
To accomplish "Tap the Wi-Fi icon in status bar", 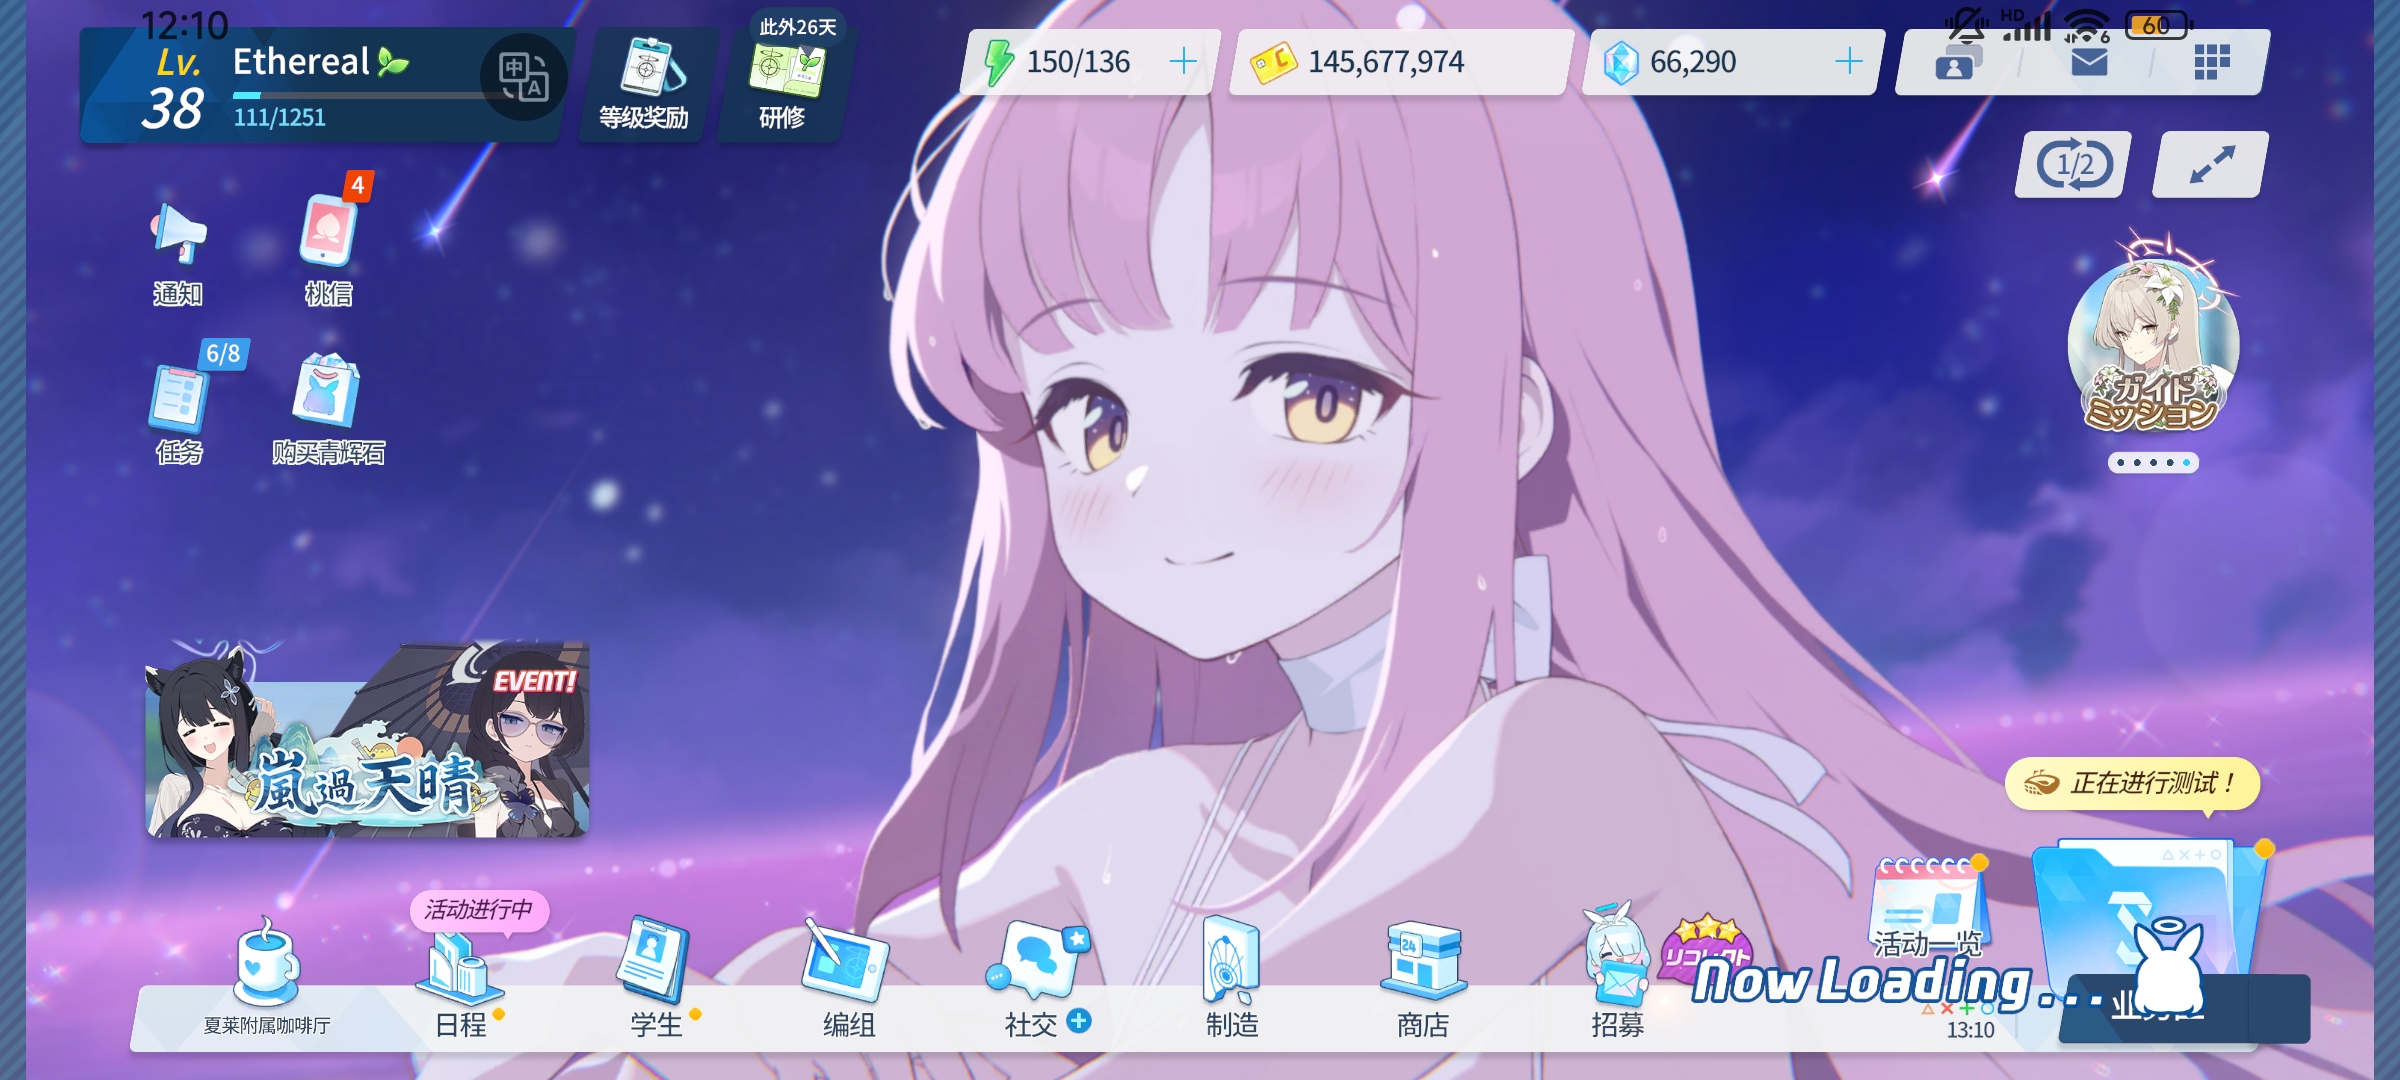I will (2088, 26).
